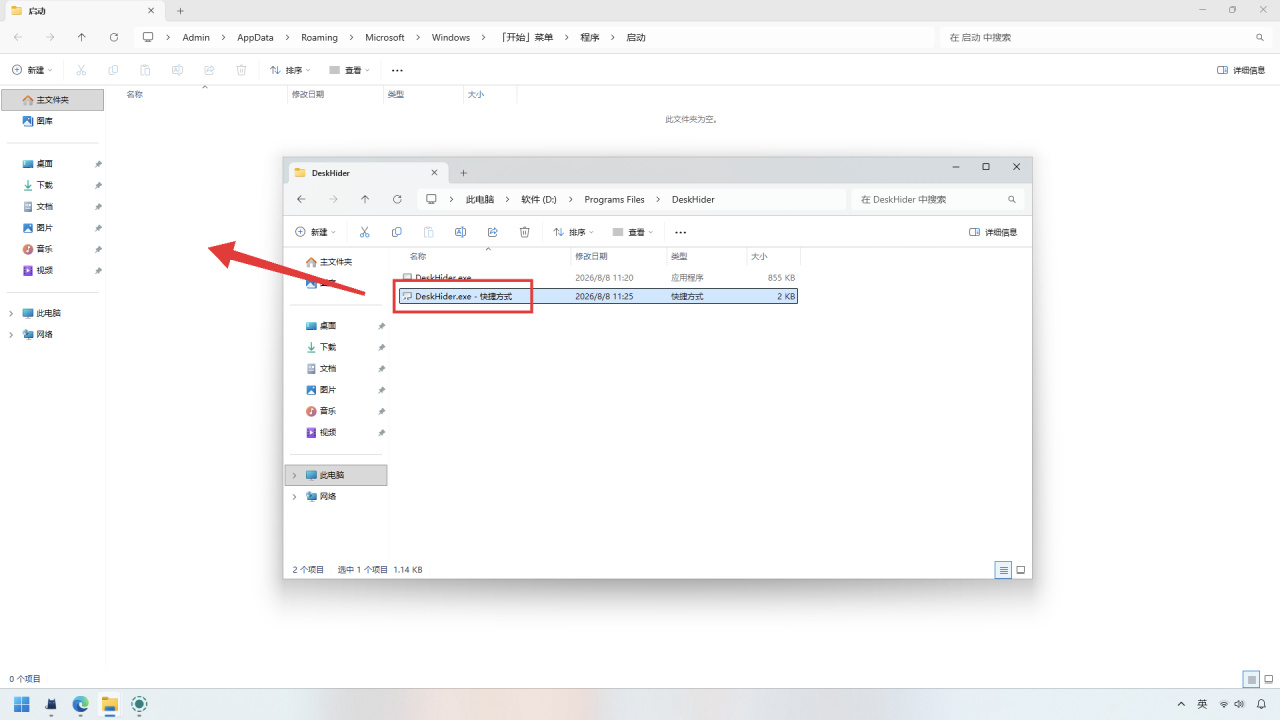1280x720 pixels.
Task: Sort by 类型 column in 启动 window
Action: (424, 94)
